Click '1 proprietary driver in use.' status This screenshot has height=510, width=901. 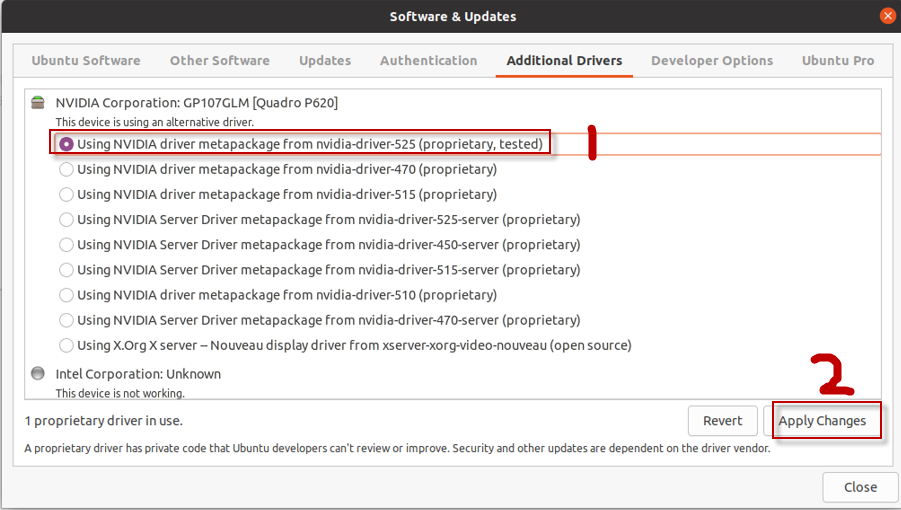click(103, 421)
